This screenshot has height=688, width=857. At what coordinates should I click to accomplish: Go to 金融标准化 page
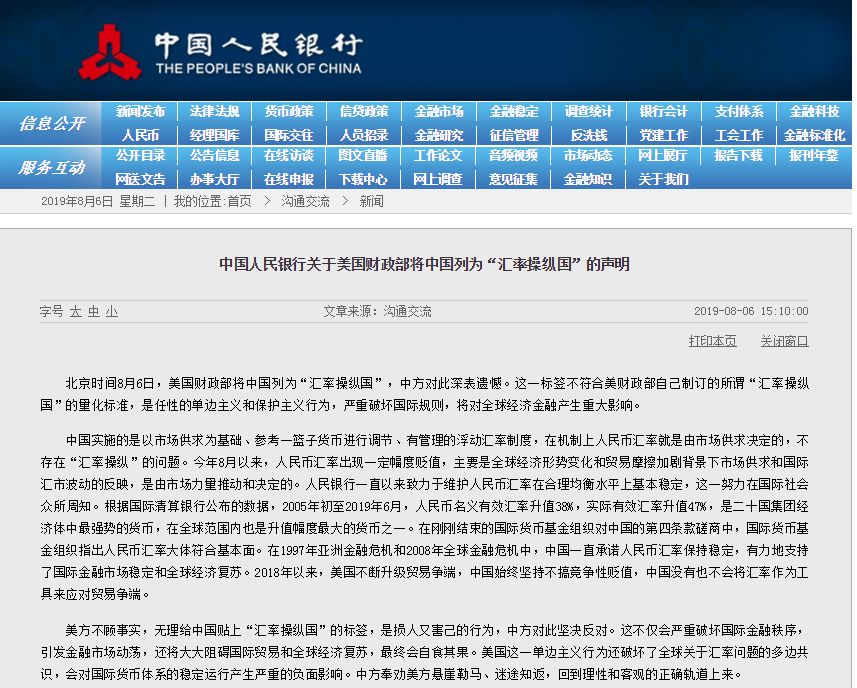click(x=814, y=135)
